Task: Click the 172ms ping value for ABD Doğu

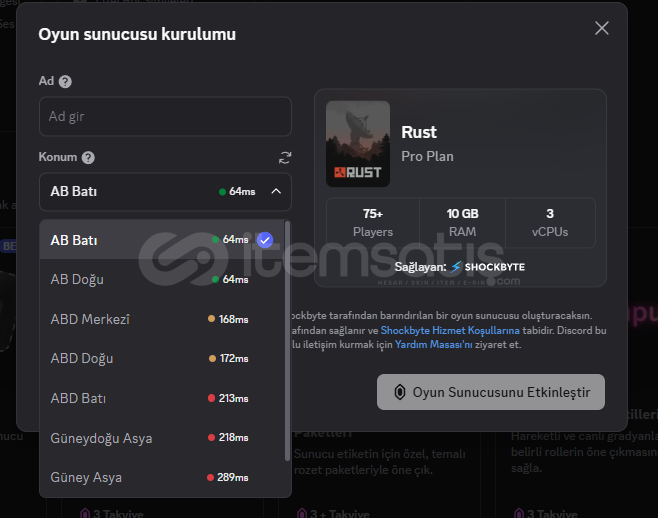Action: (x=234, y=358)
